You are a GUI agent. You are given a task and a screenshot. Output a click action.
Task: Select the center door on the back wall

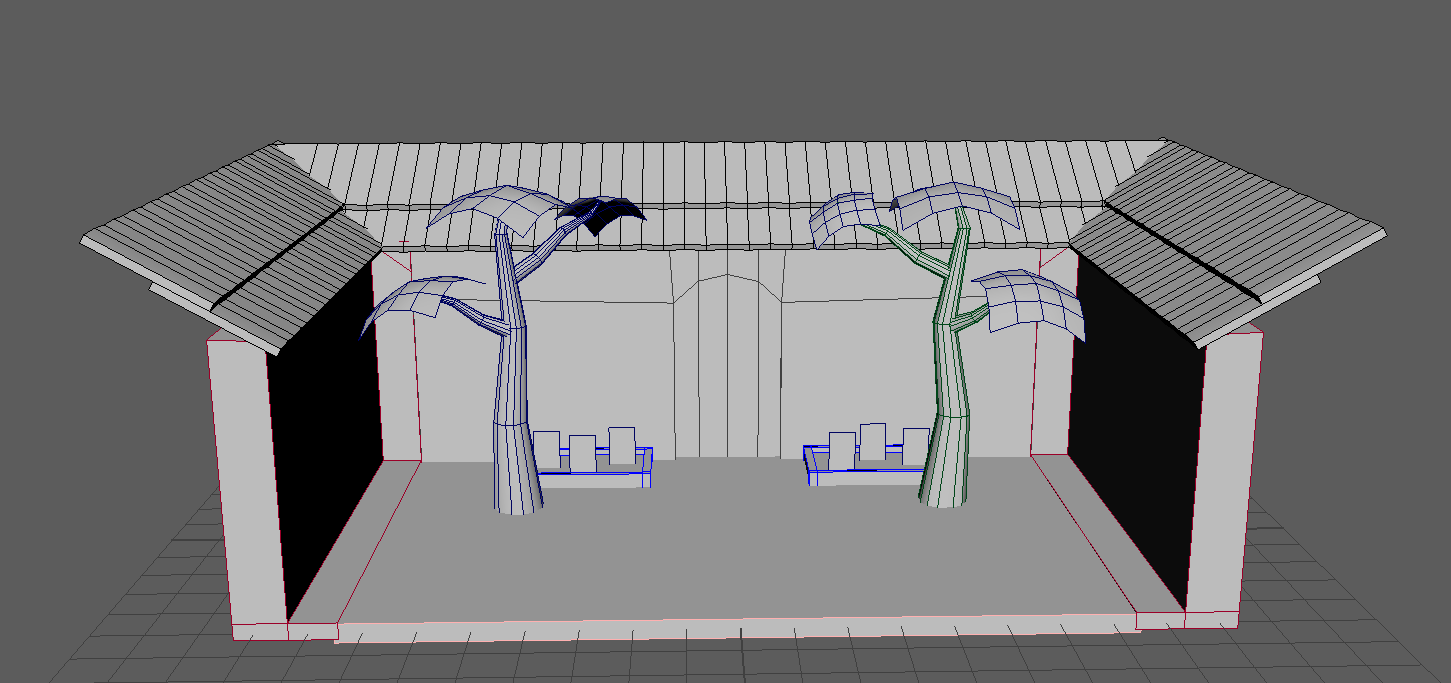[726, 370]
